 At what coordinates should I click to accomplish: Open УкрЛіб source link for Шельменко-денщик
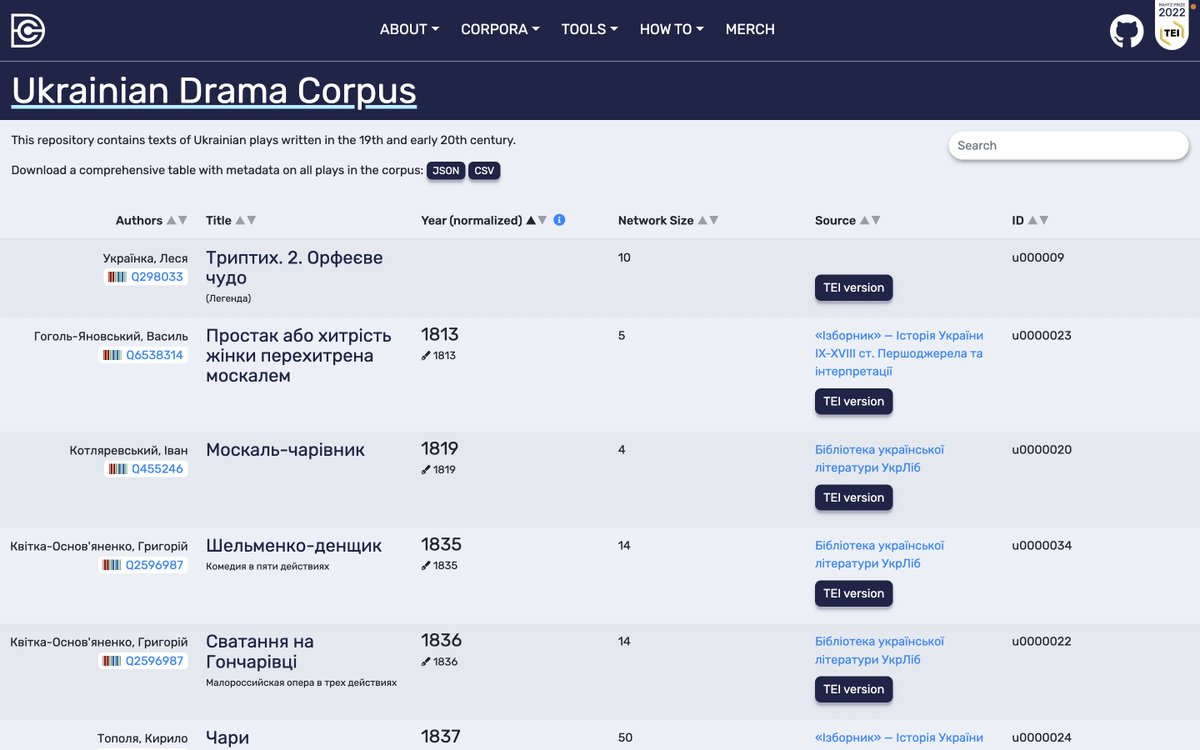point(880,555)
